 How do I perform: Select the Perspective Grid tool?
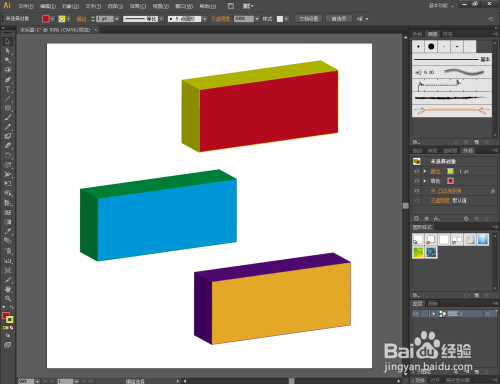8,203
